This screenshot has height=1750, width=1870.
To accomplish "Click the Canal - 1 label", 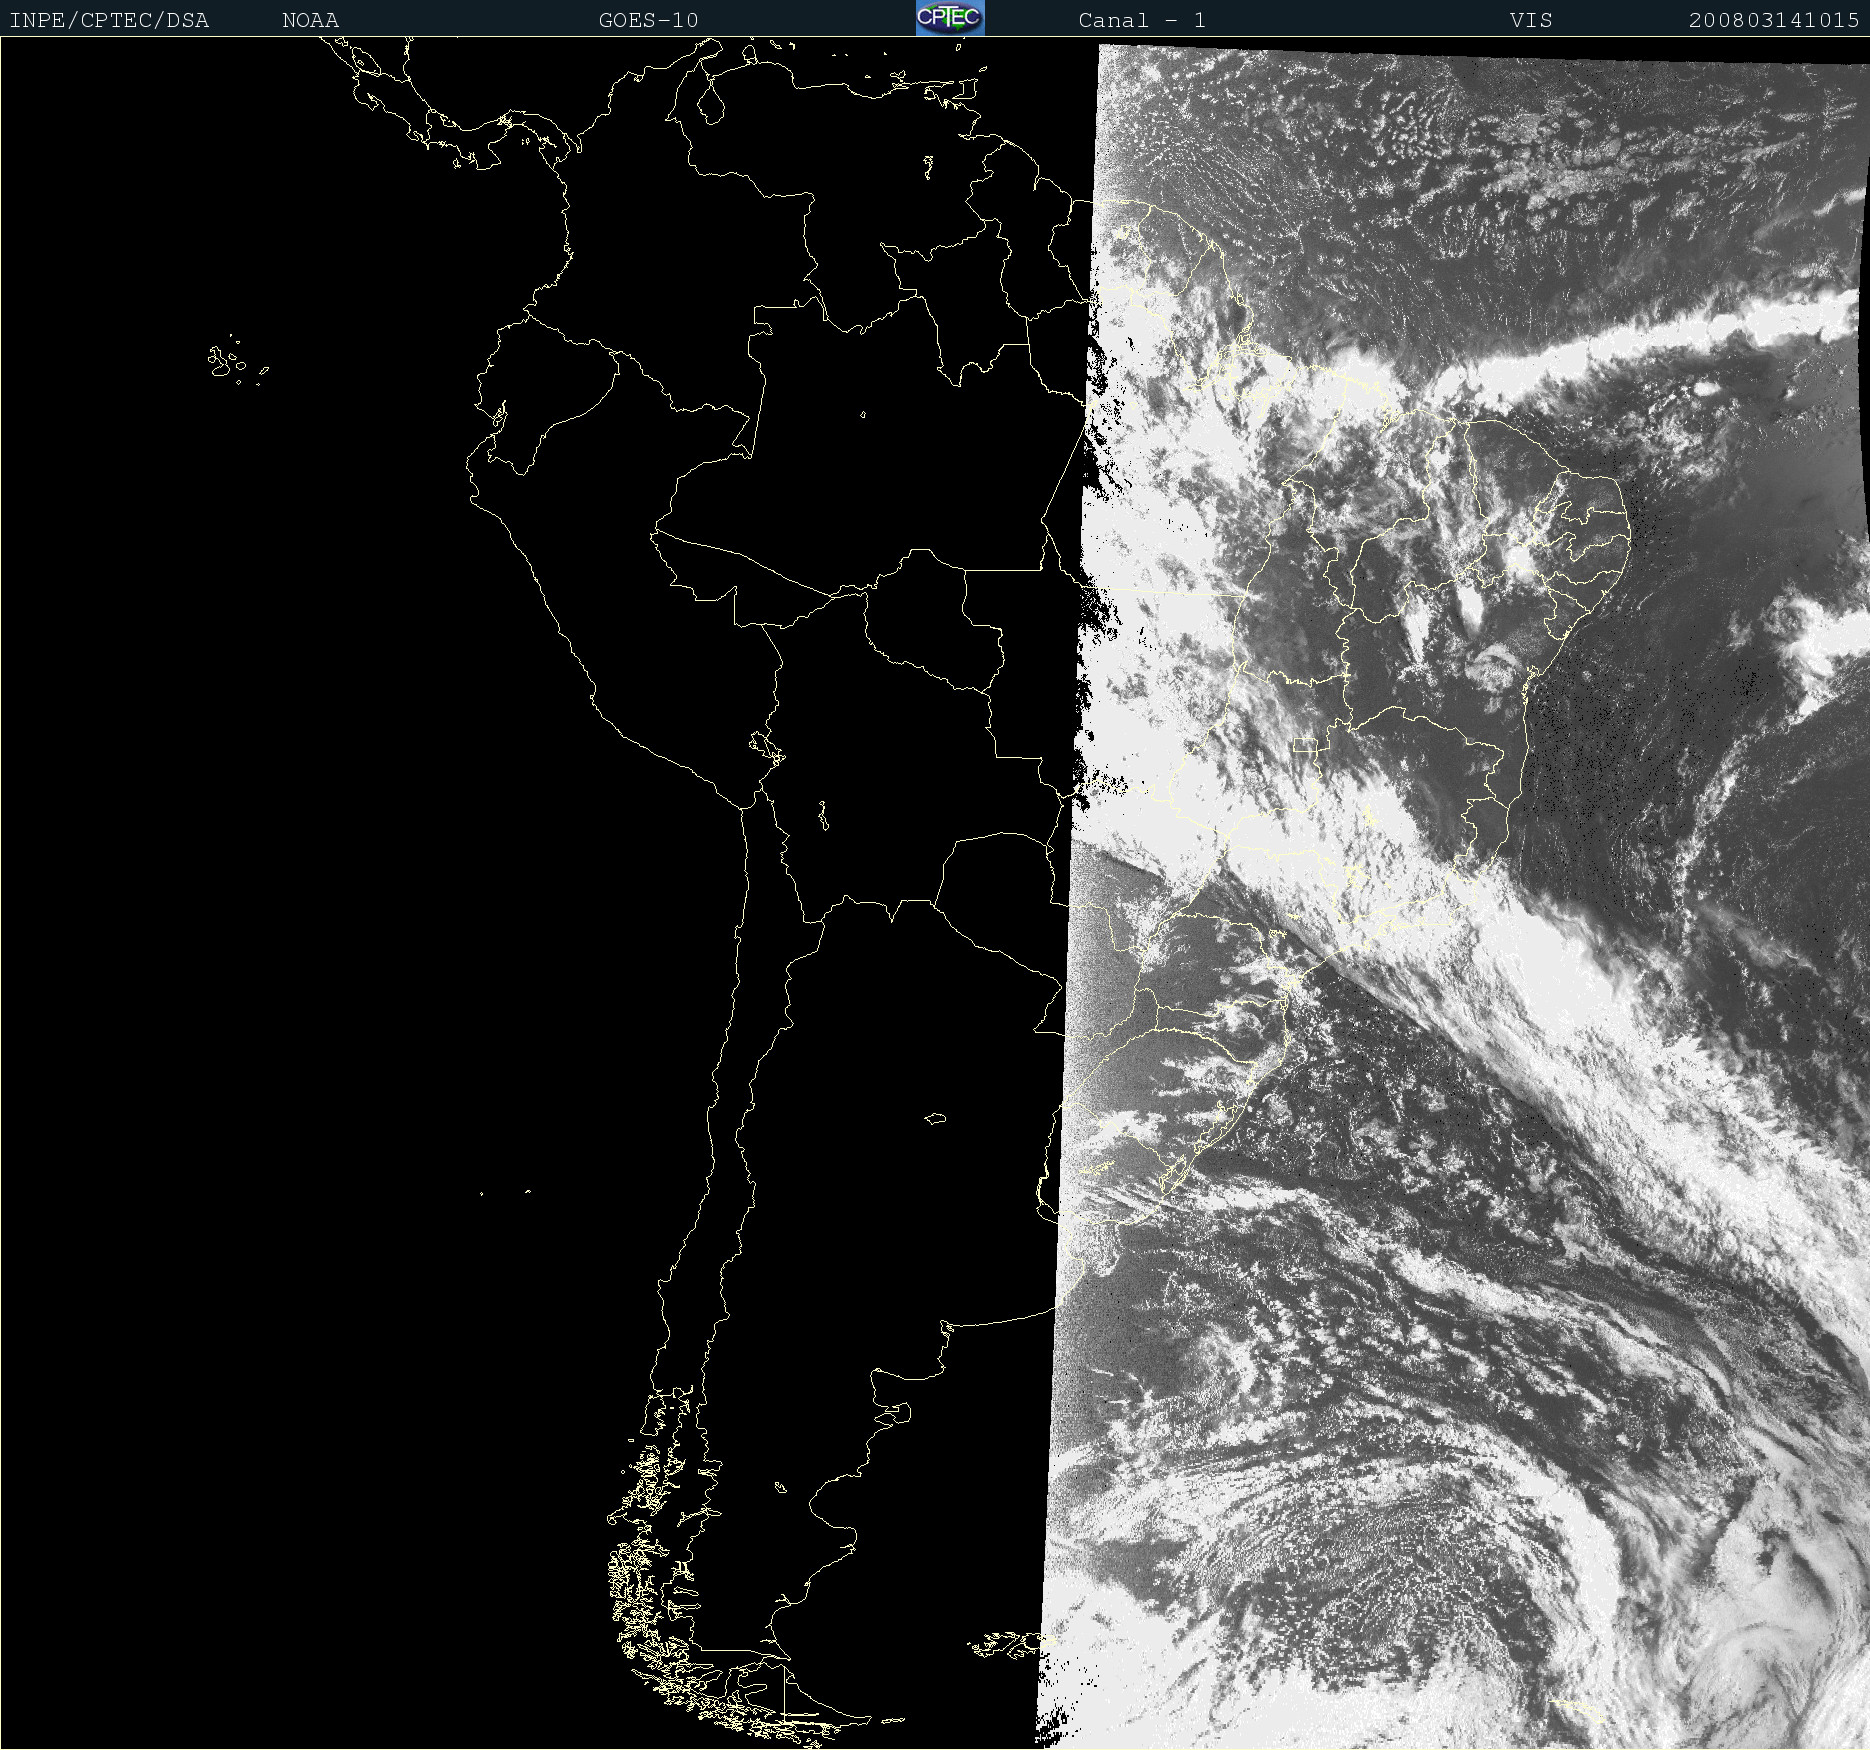I will pos(1142,20).
